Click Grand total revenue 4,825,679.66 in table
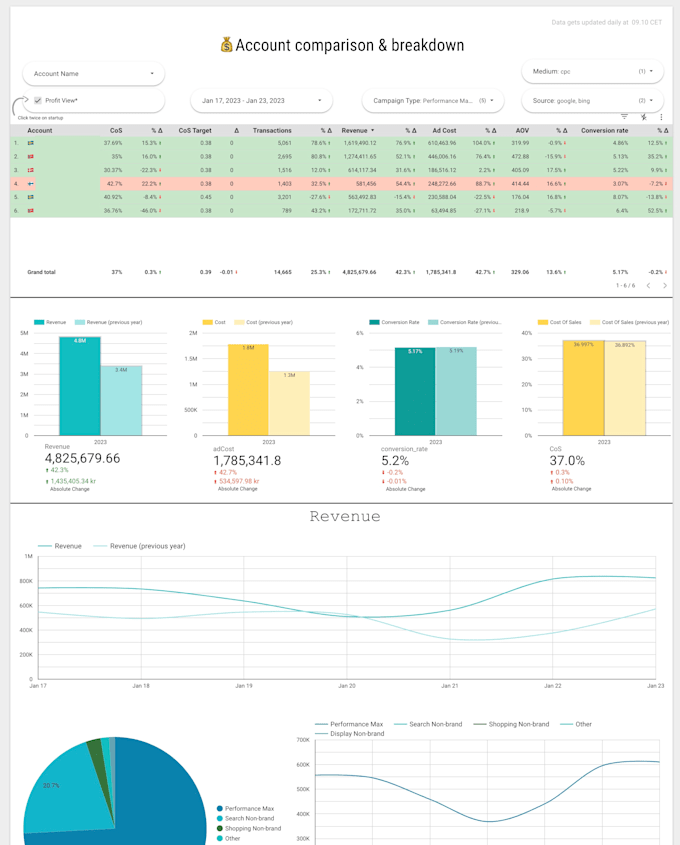680x845 pixels. 359,272
